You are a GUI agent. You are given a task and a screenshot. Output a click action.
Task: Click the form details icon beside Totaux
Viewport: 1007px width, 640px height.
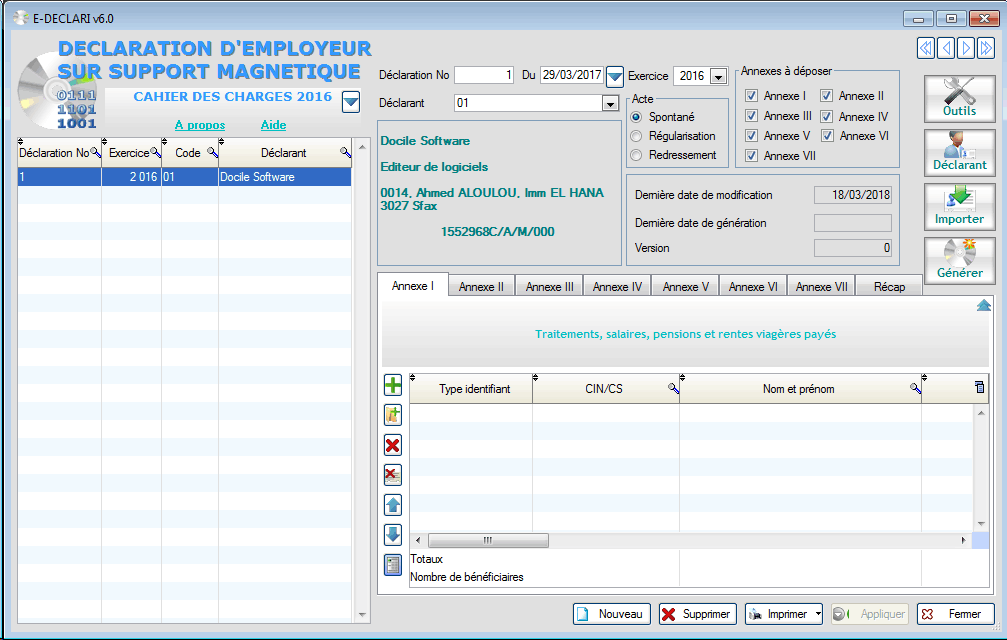pyautogui.click(x=392, y=564)
